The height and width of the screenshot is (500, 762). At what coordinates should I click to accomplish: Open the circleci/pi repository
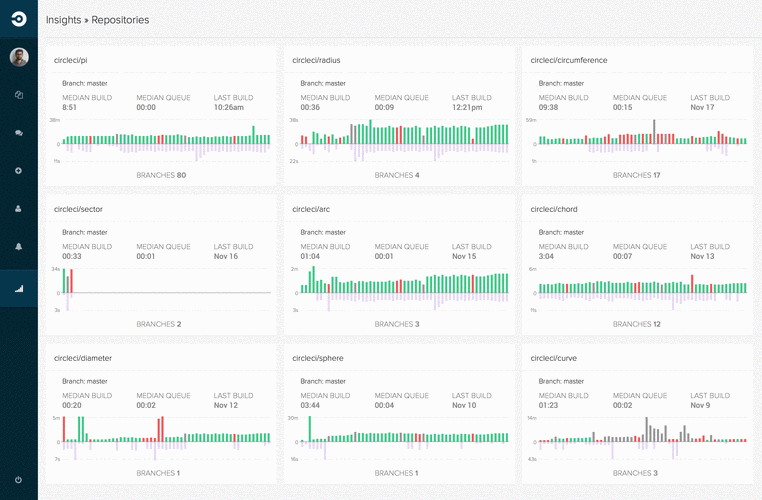tap(71, 60)
